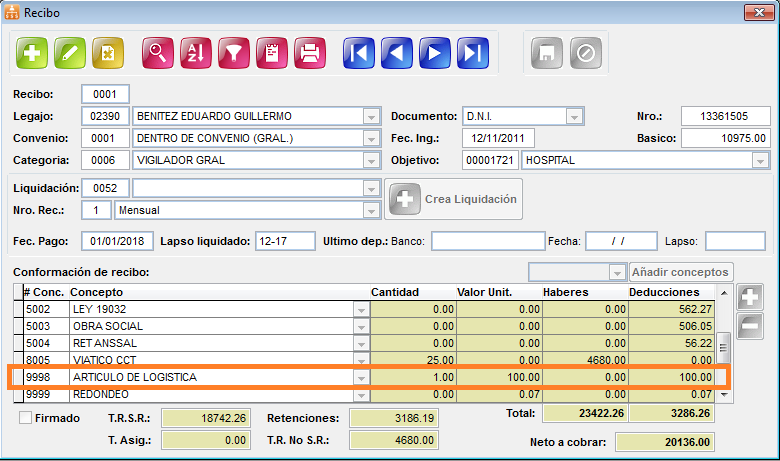
Task: Click concept grid scrollbar up arrow
Action: [x=724, y=293]
